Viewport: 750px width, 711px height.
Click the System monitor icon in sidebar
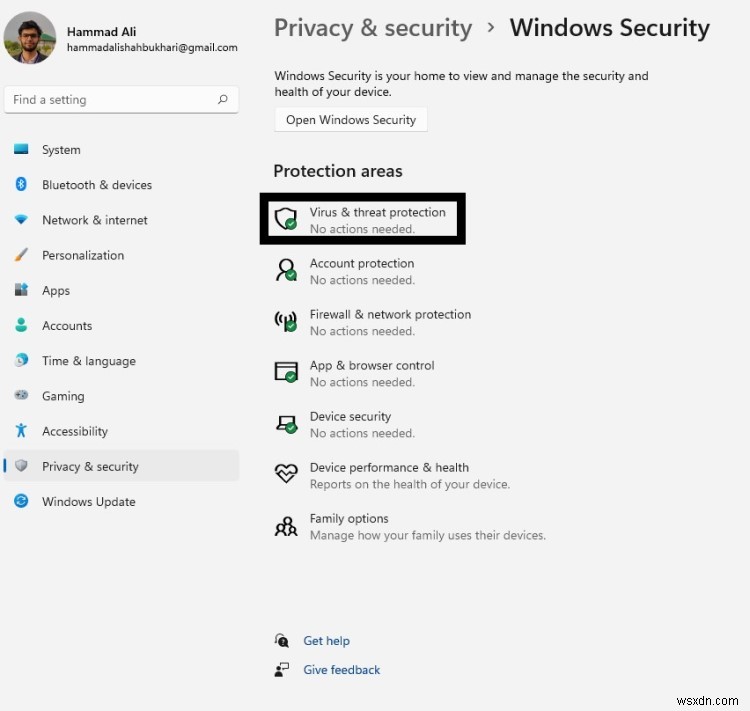[21, 149]
